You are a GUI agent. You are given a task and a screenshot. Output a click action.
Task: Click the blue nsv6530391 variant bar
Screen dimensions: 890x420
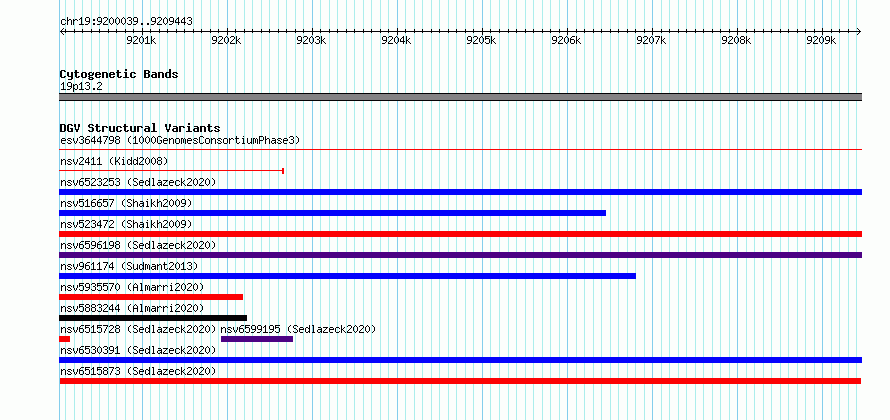click(460, 360)
